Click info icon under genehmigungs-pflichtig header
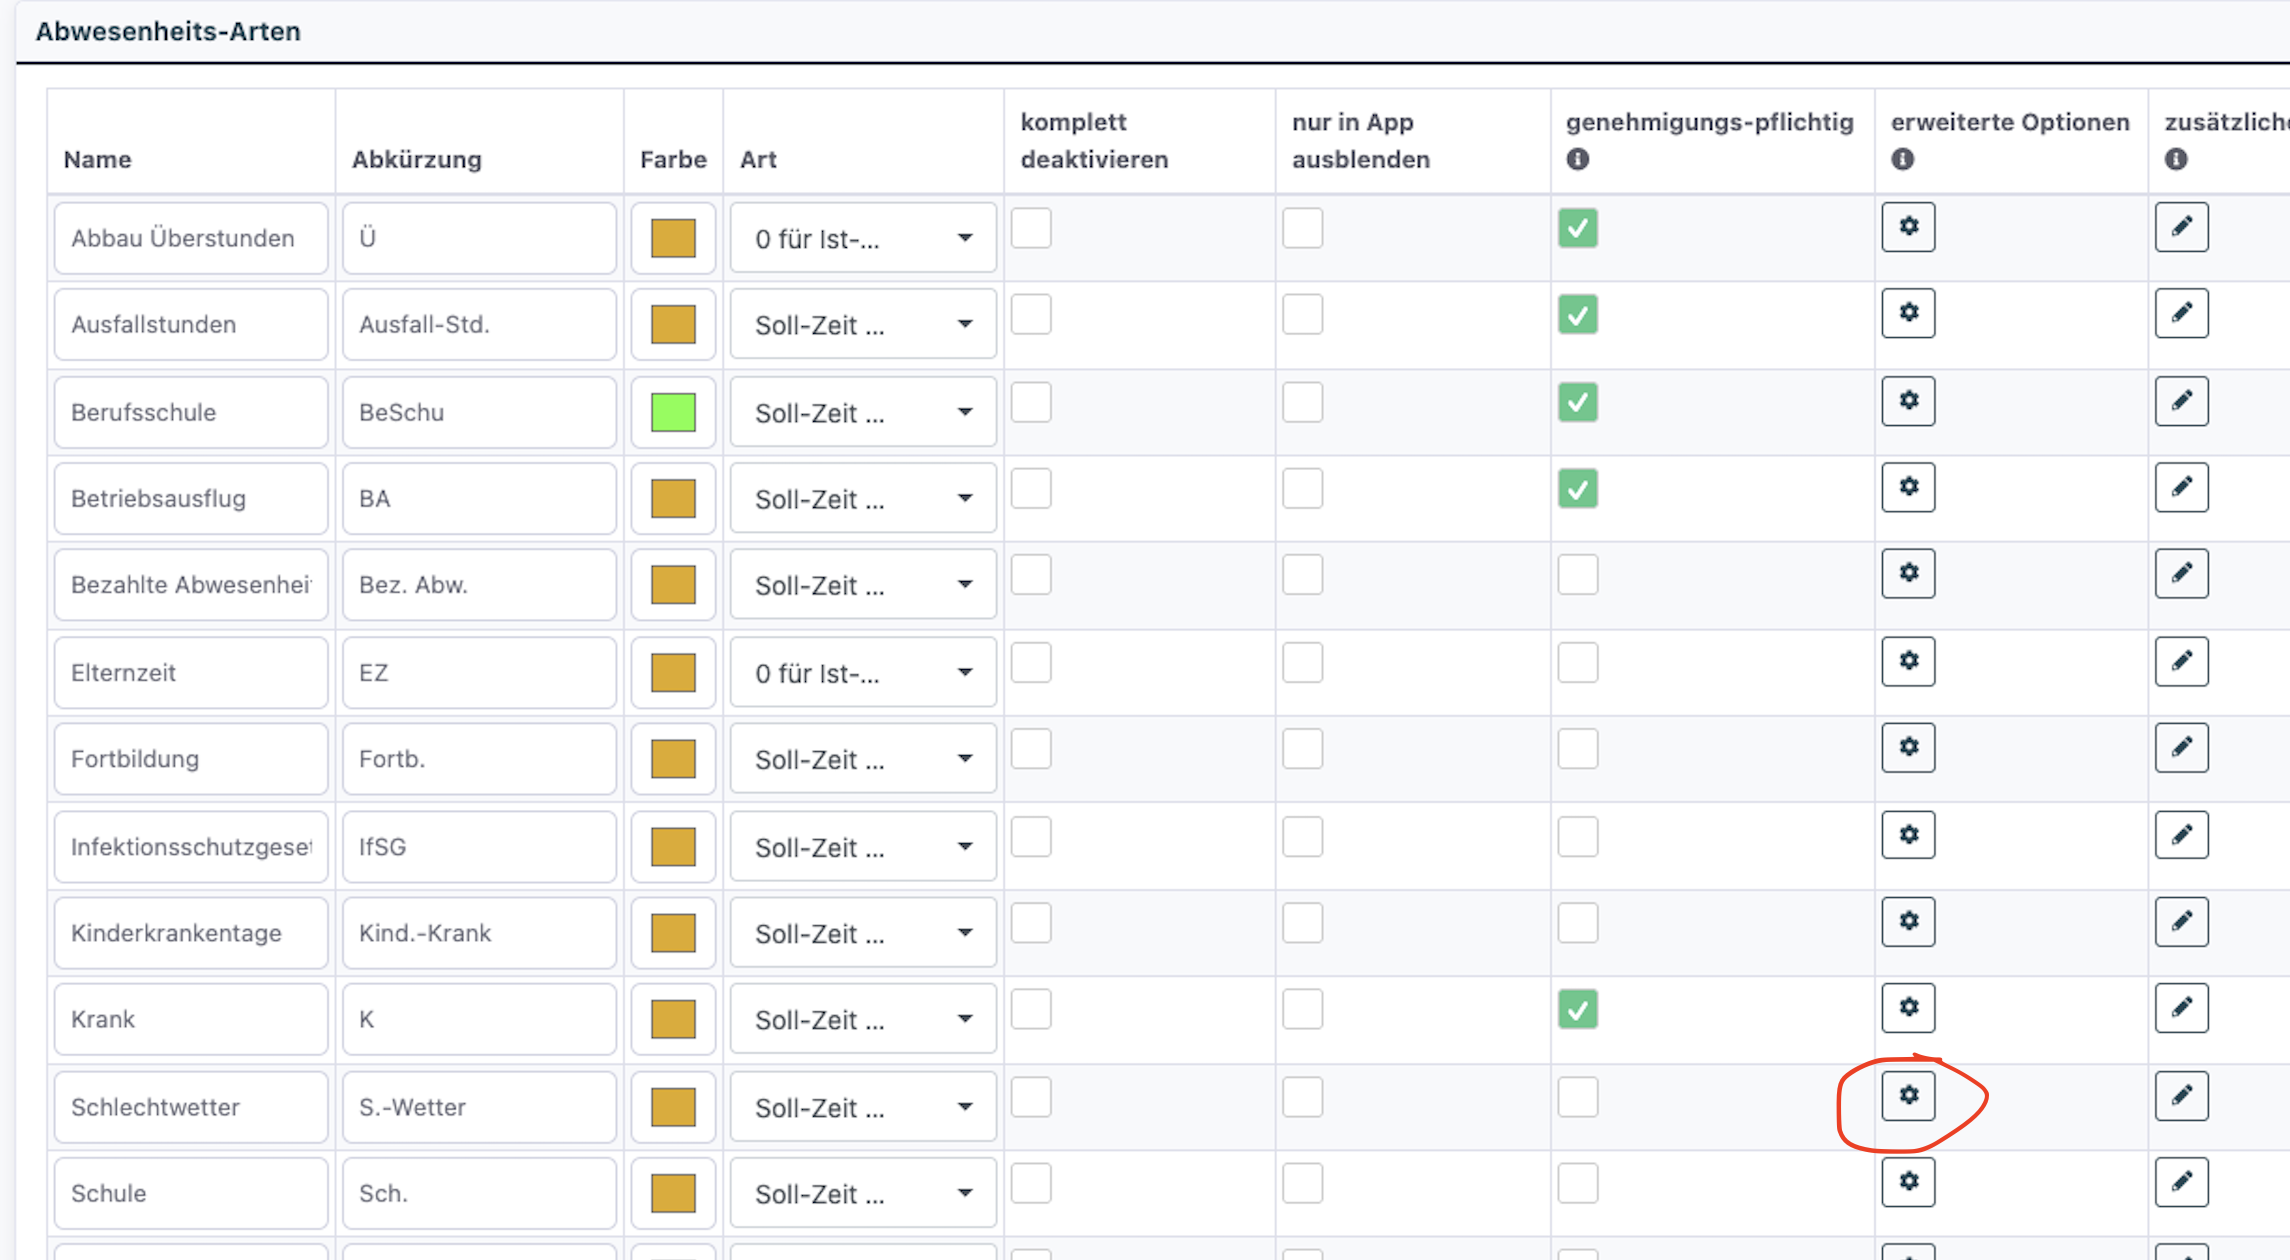Viewport: 2290px width, 1260px height. pos(1577,159)
